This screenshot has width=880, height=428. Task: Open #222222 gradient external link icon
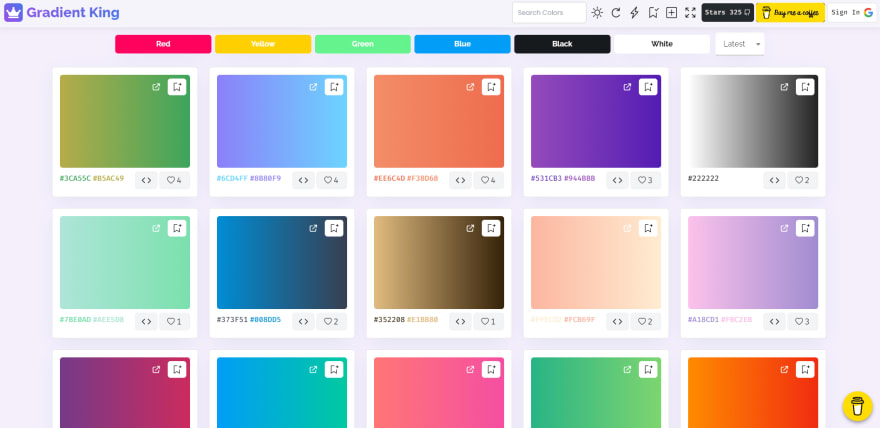785,87
